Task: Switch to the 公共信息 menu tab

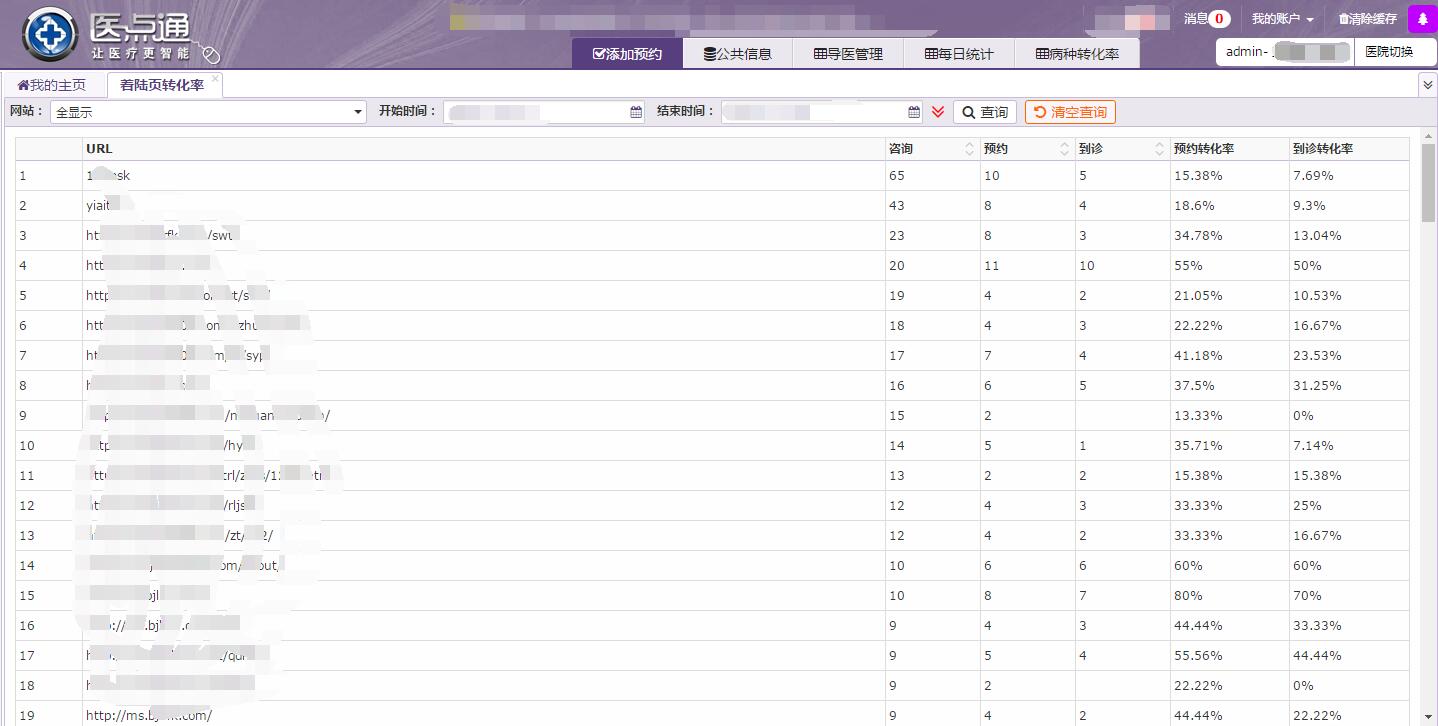Action: (x=738, y=54)
